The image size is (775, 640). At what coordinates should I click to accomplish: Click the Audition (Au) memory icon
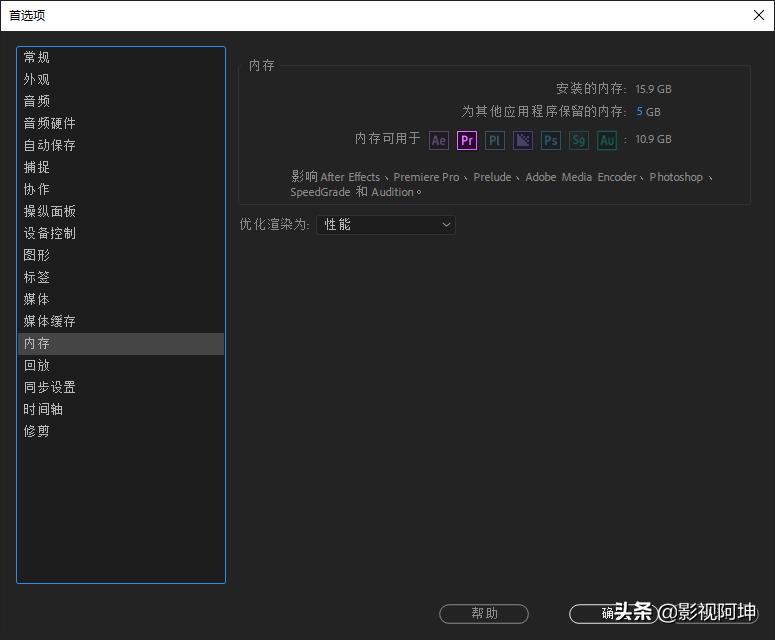point(606,140)
